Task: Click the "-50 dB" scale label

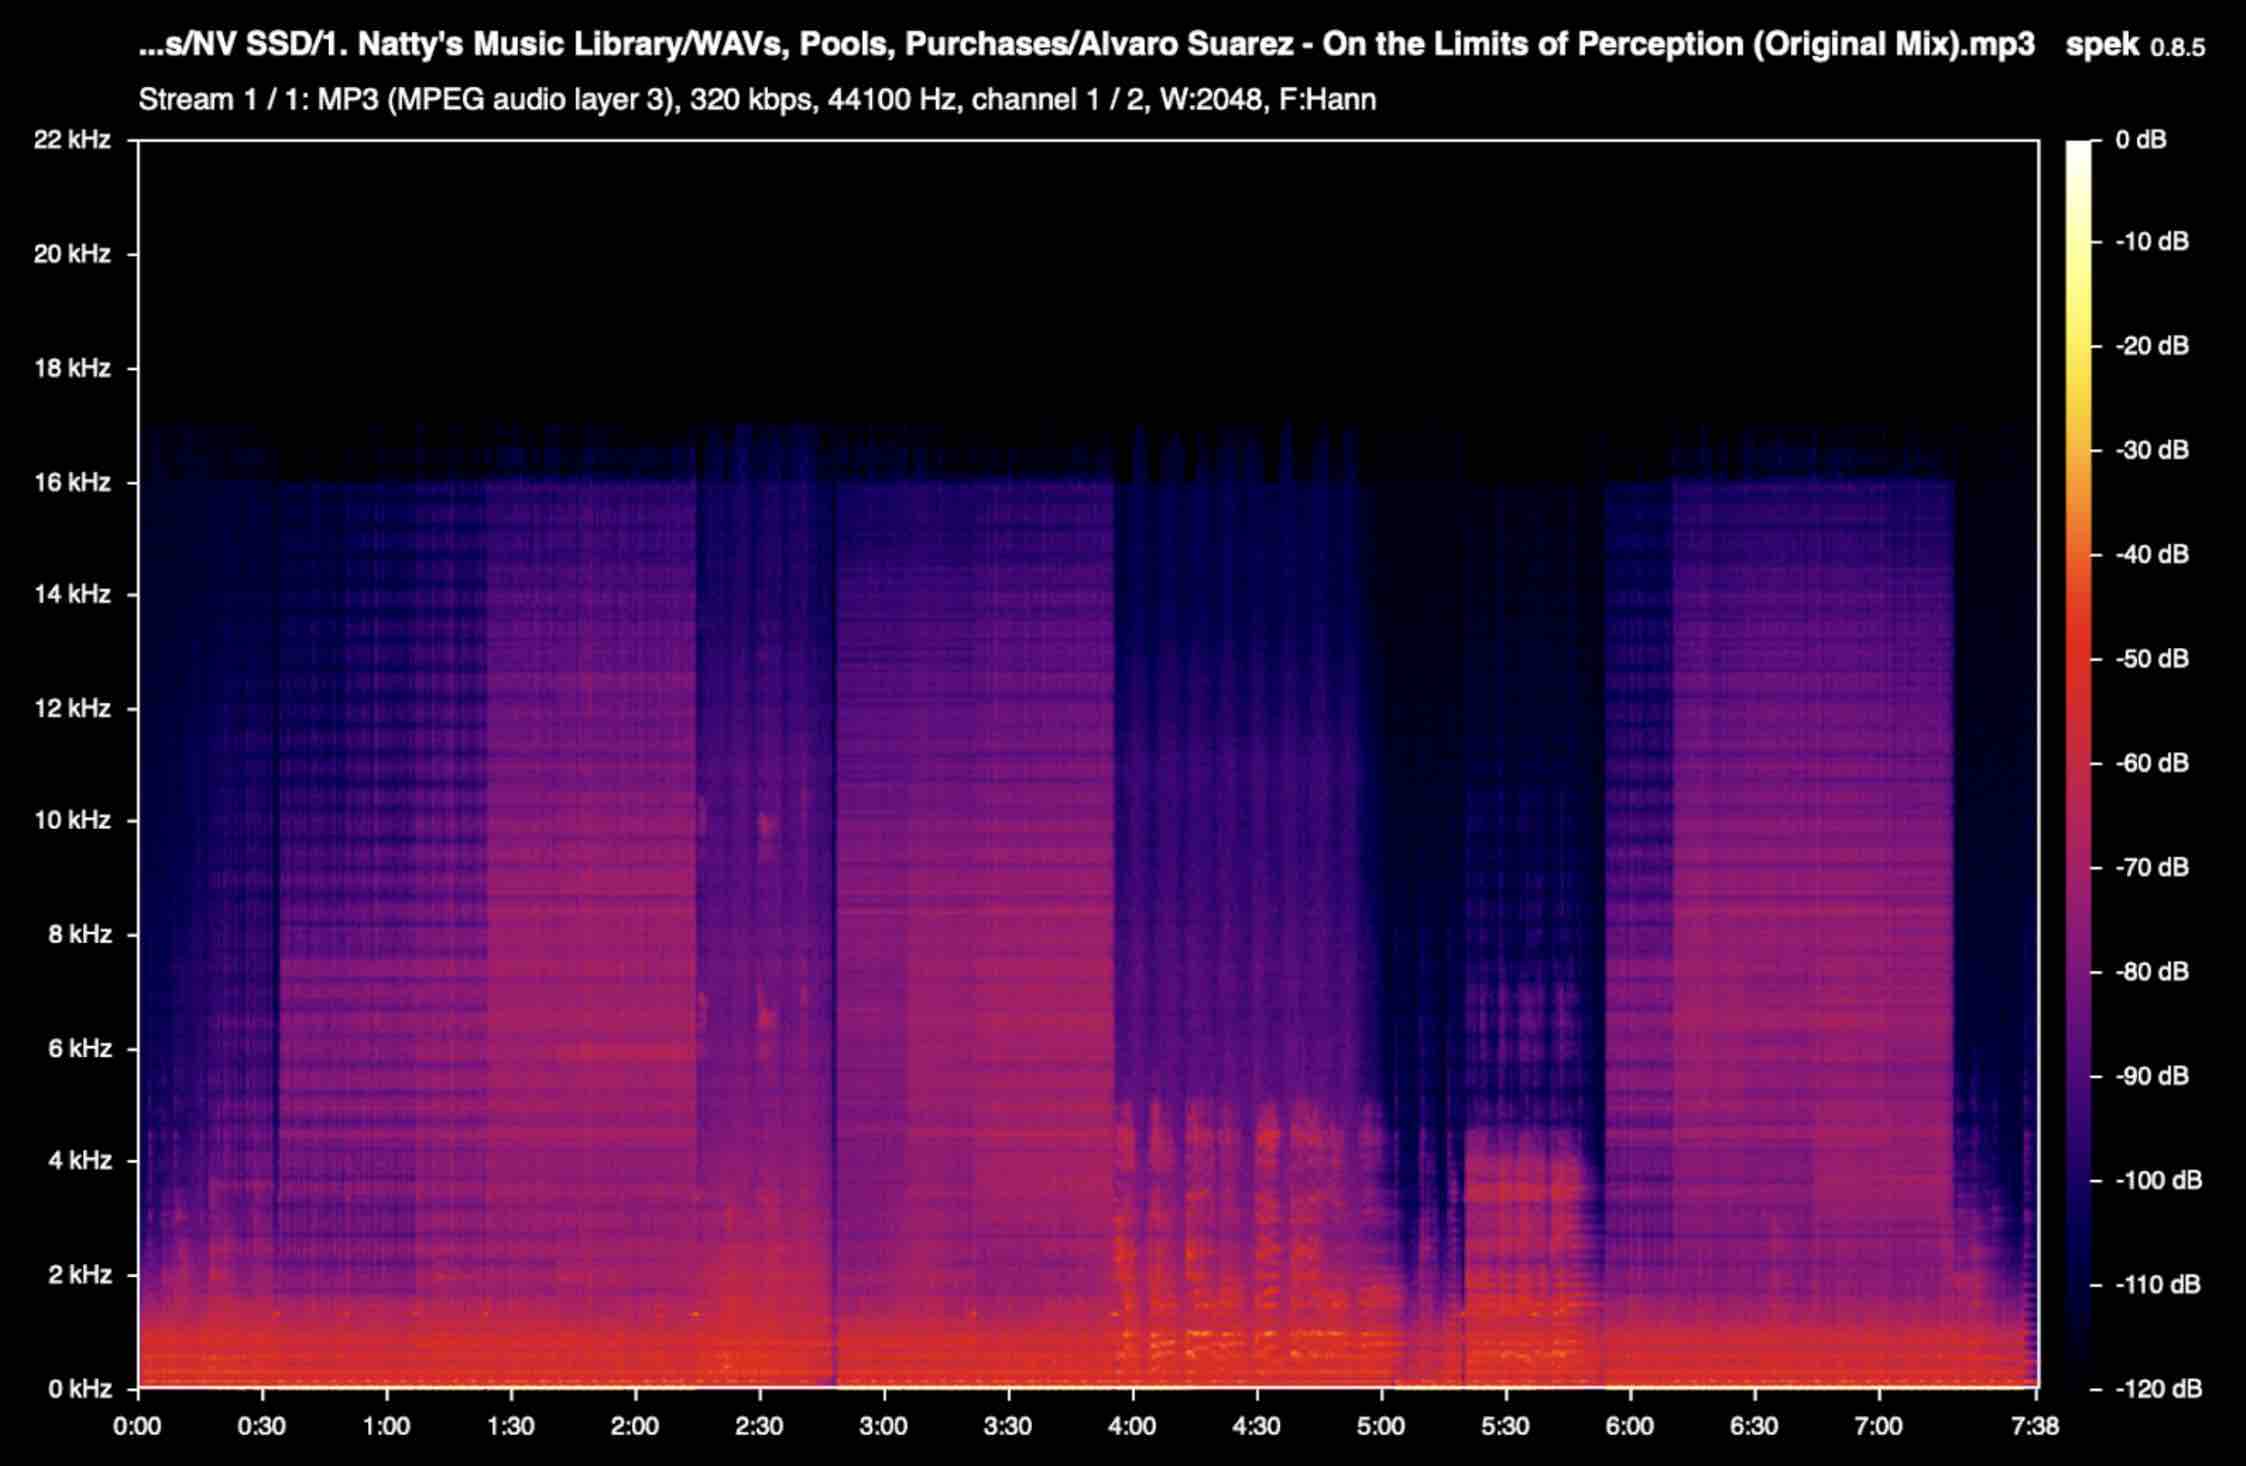Action: (x=2152, y=659)
